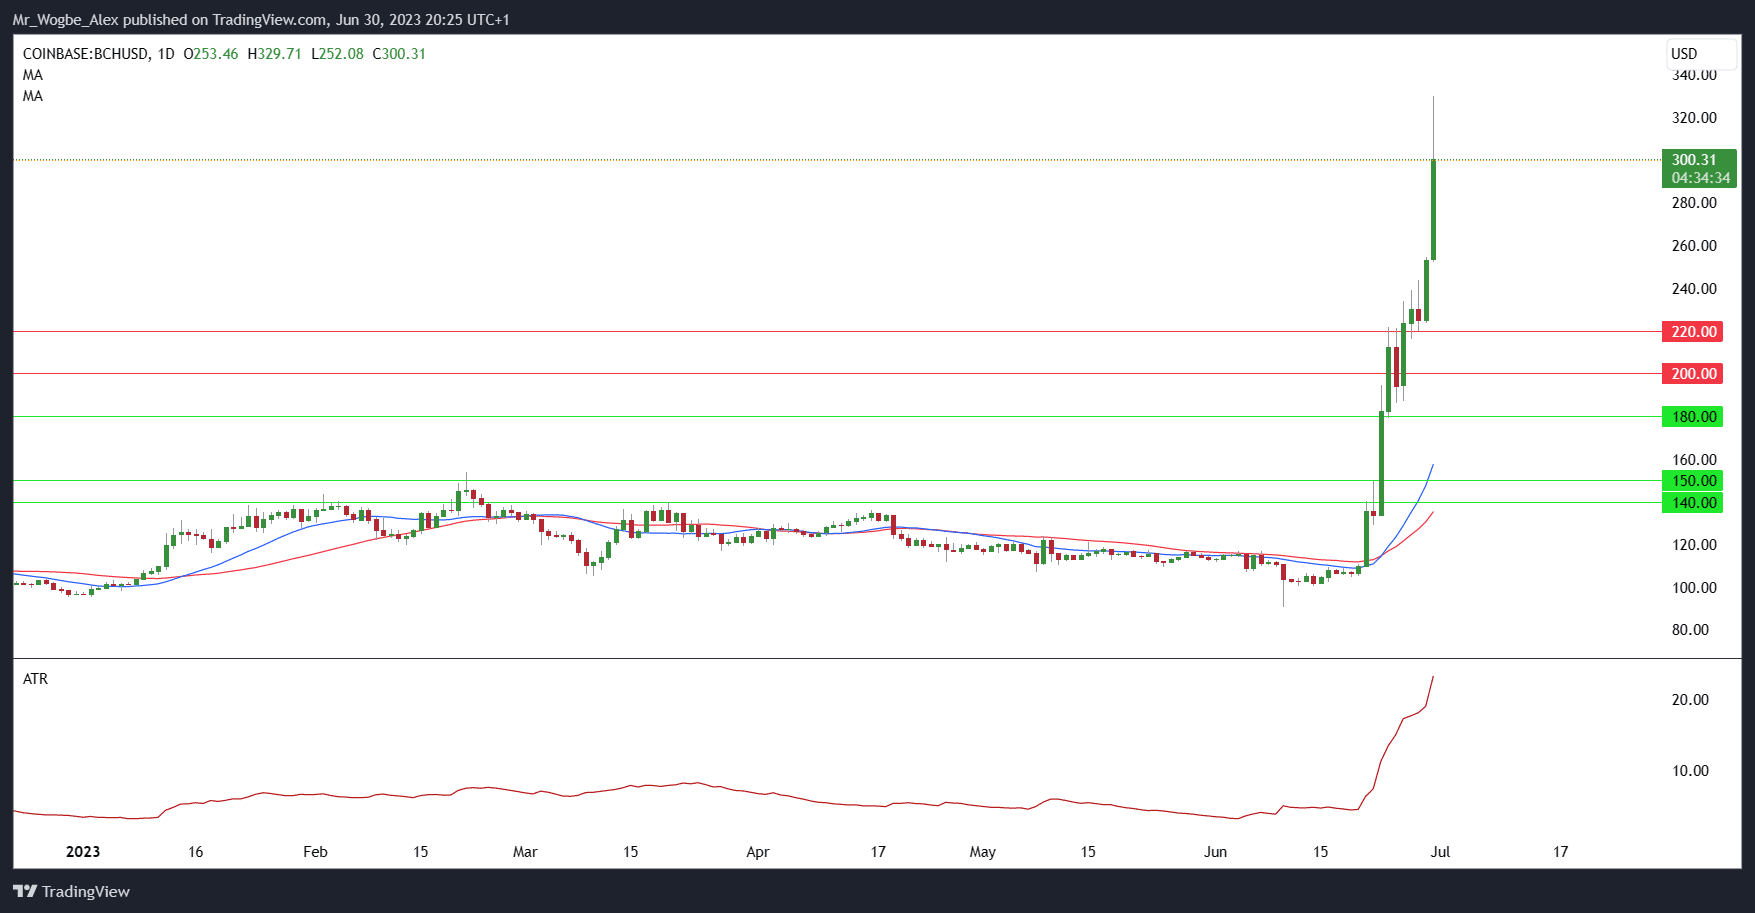Screen dimensions: 1755x913
Task: Click the 240.00 price axis label
Action: coord(1694,289)
